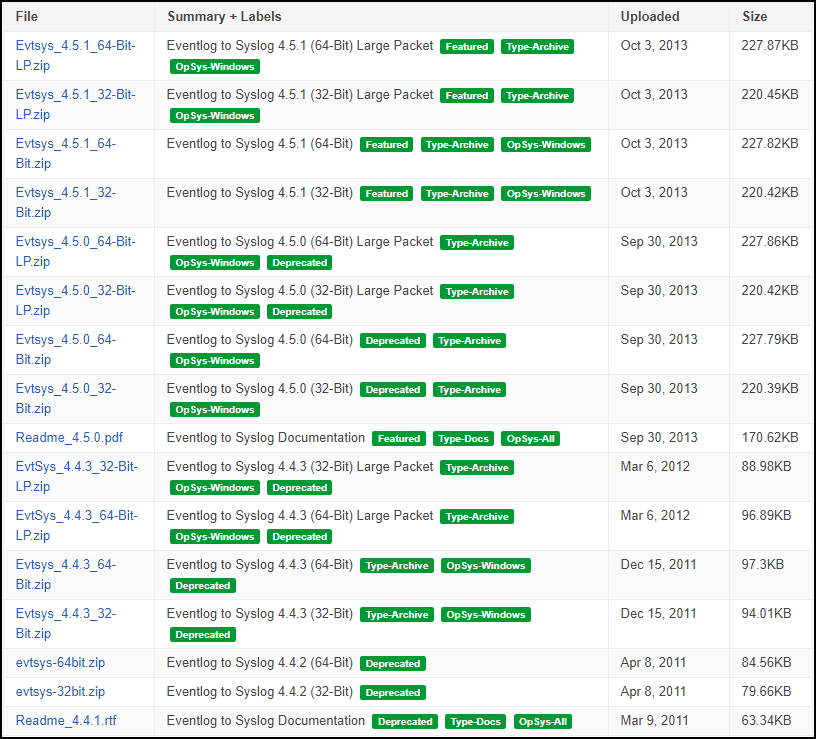Download Evtsys_4.5.0_32-Bit.zip file
This screenshot has height=739, width=816.
pos(66,398)
